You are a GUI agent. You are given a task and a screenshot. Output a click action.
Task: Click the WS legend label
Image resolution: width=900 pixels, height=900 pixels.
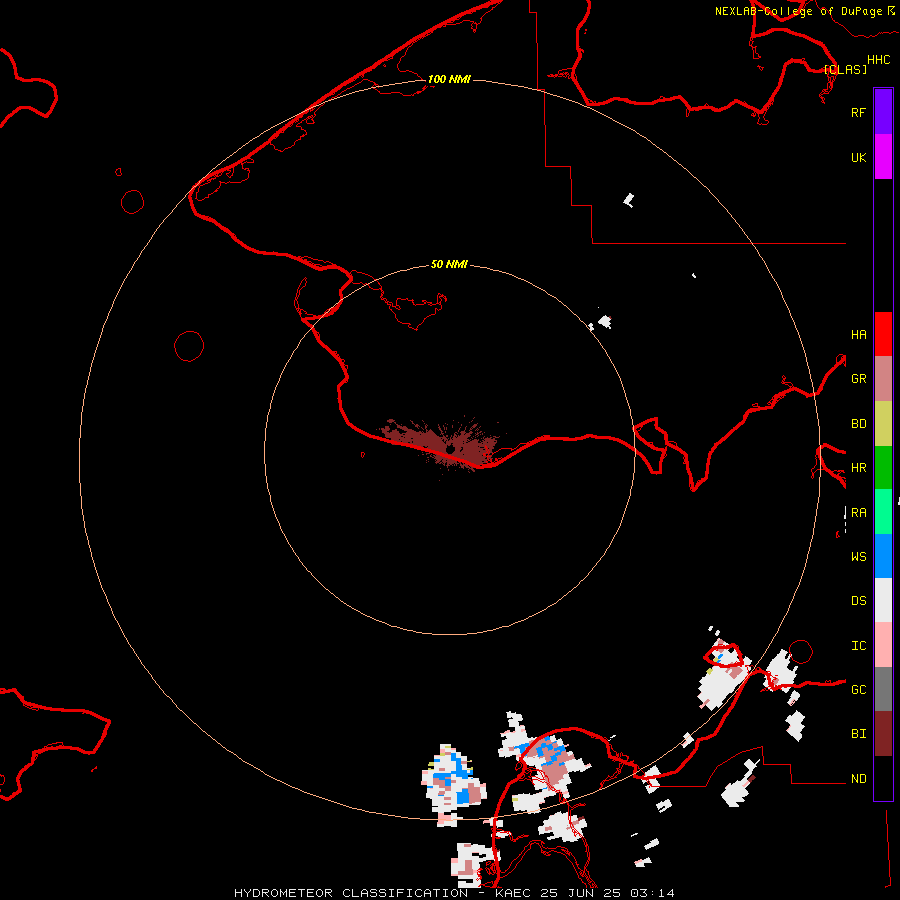858,556
